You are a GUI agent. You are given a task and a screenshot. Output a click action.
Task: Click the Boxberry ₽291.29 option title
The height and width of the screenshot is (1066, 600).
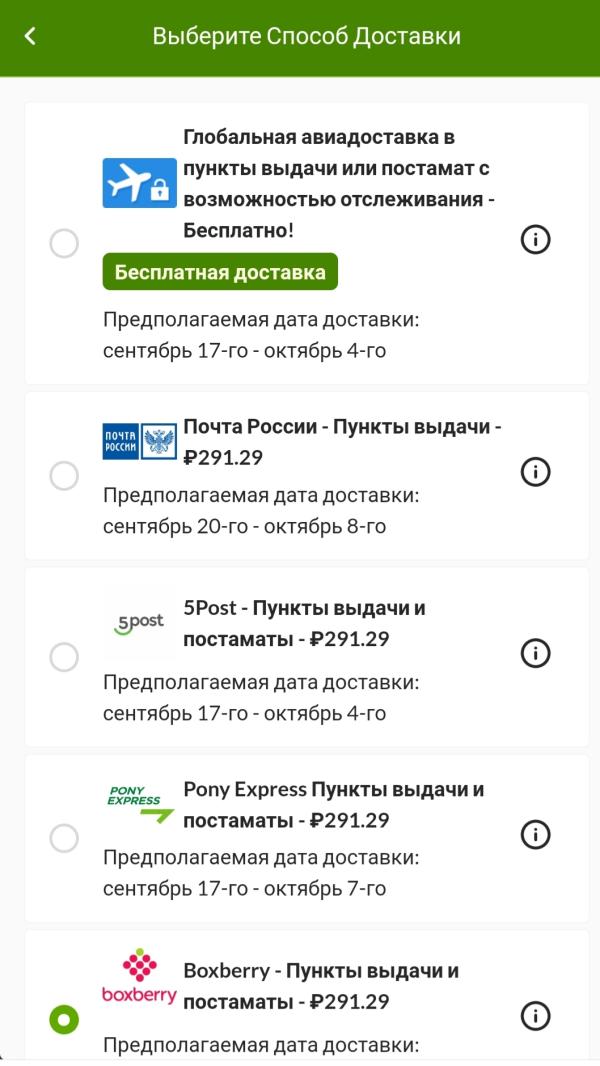pos(321,986)
